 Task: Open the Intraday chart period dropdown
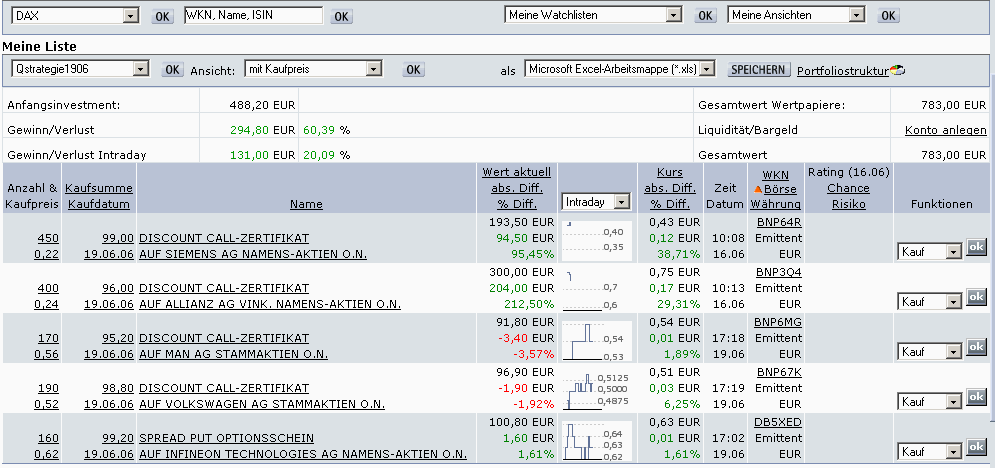click(x=623, y=202)
